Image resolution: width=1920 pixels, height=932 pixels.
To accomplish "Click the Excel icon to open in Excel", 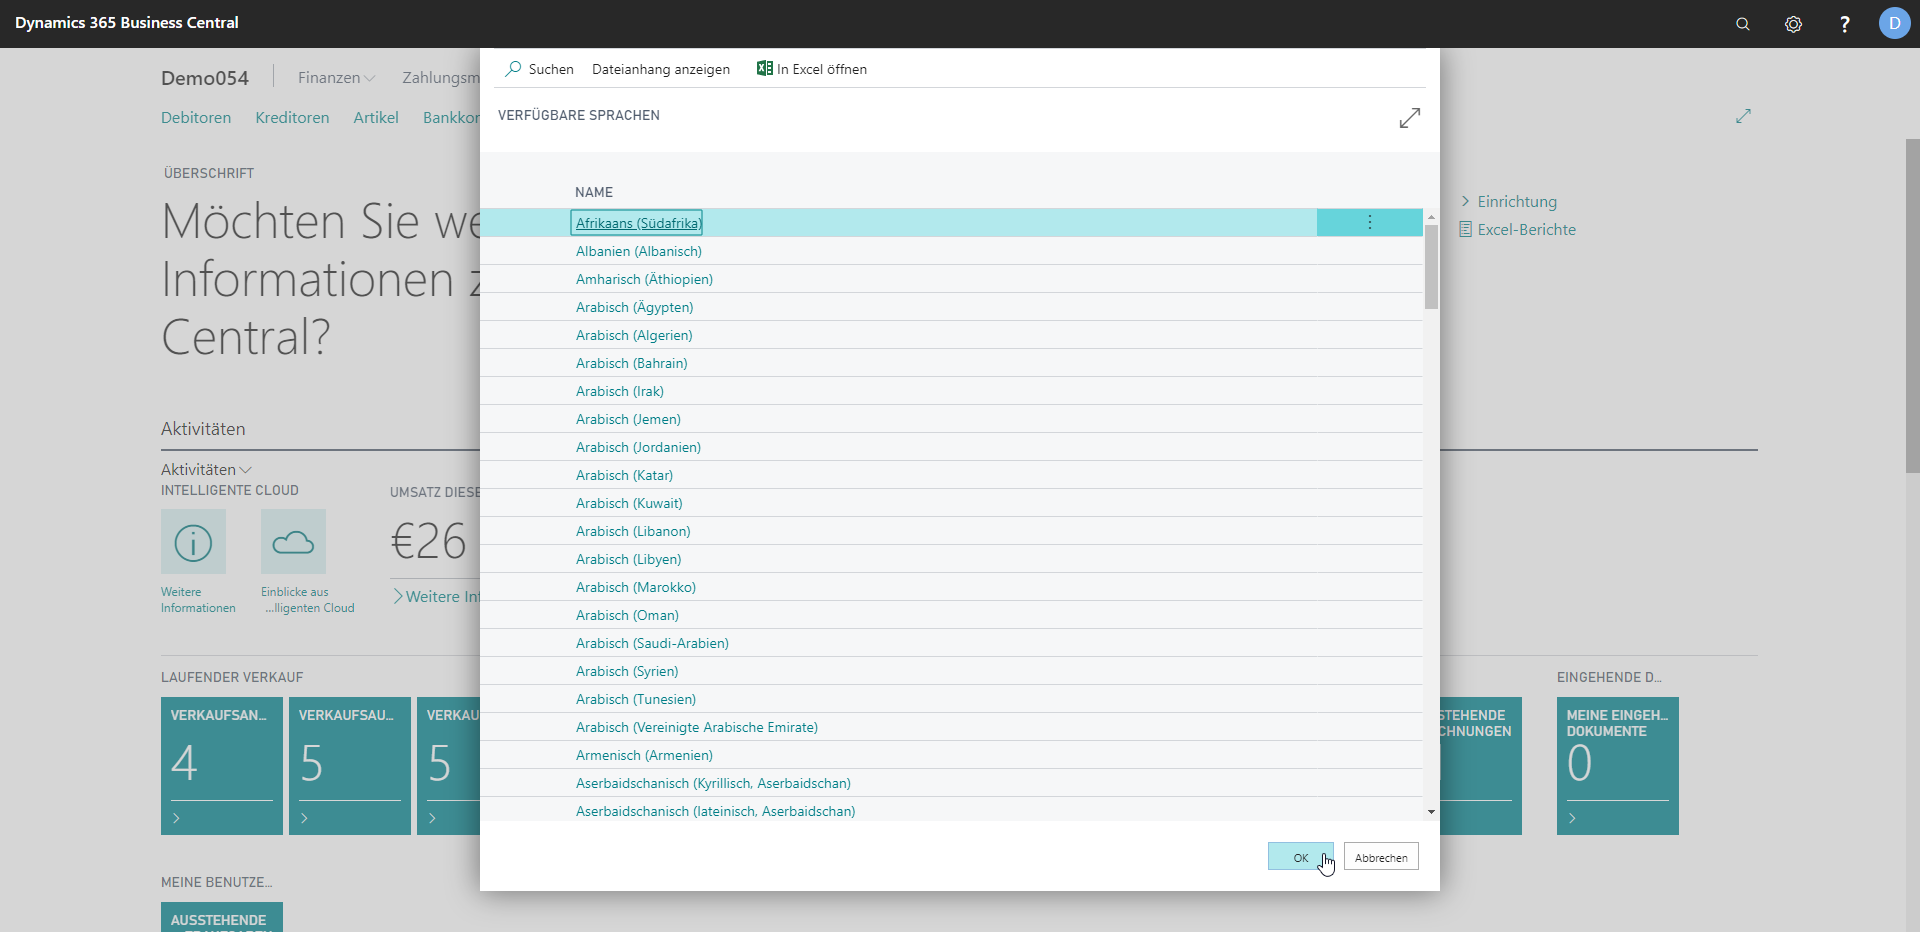I will pyautogui.click(x=765, y=68).
